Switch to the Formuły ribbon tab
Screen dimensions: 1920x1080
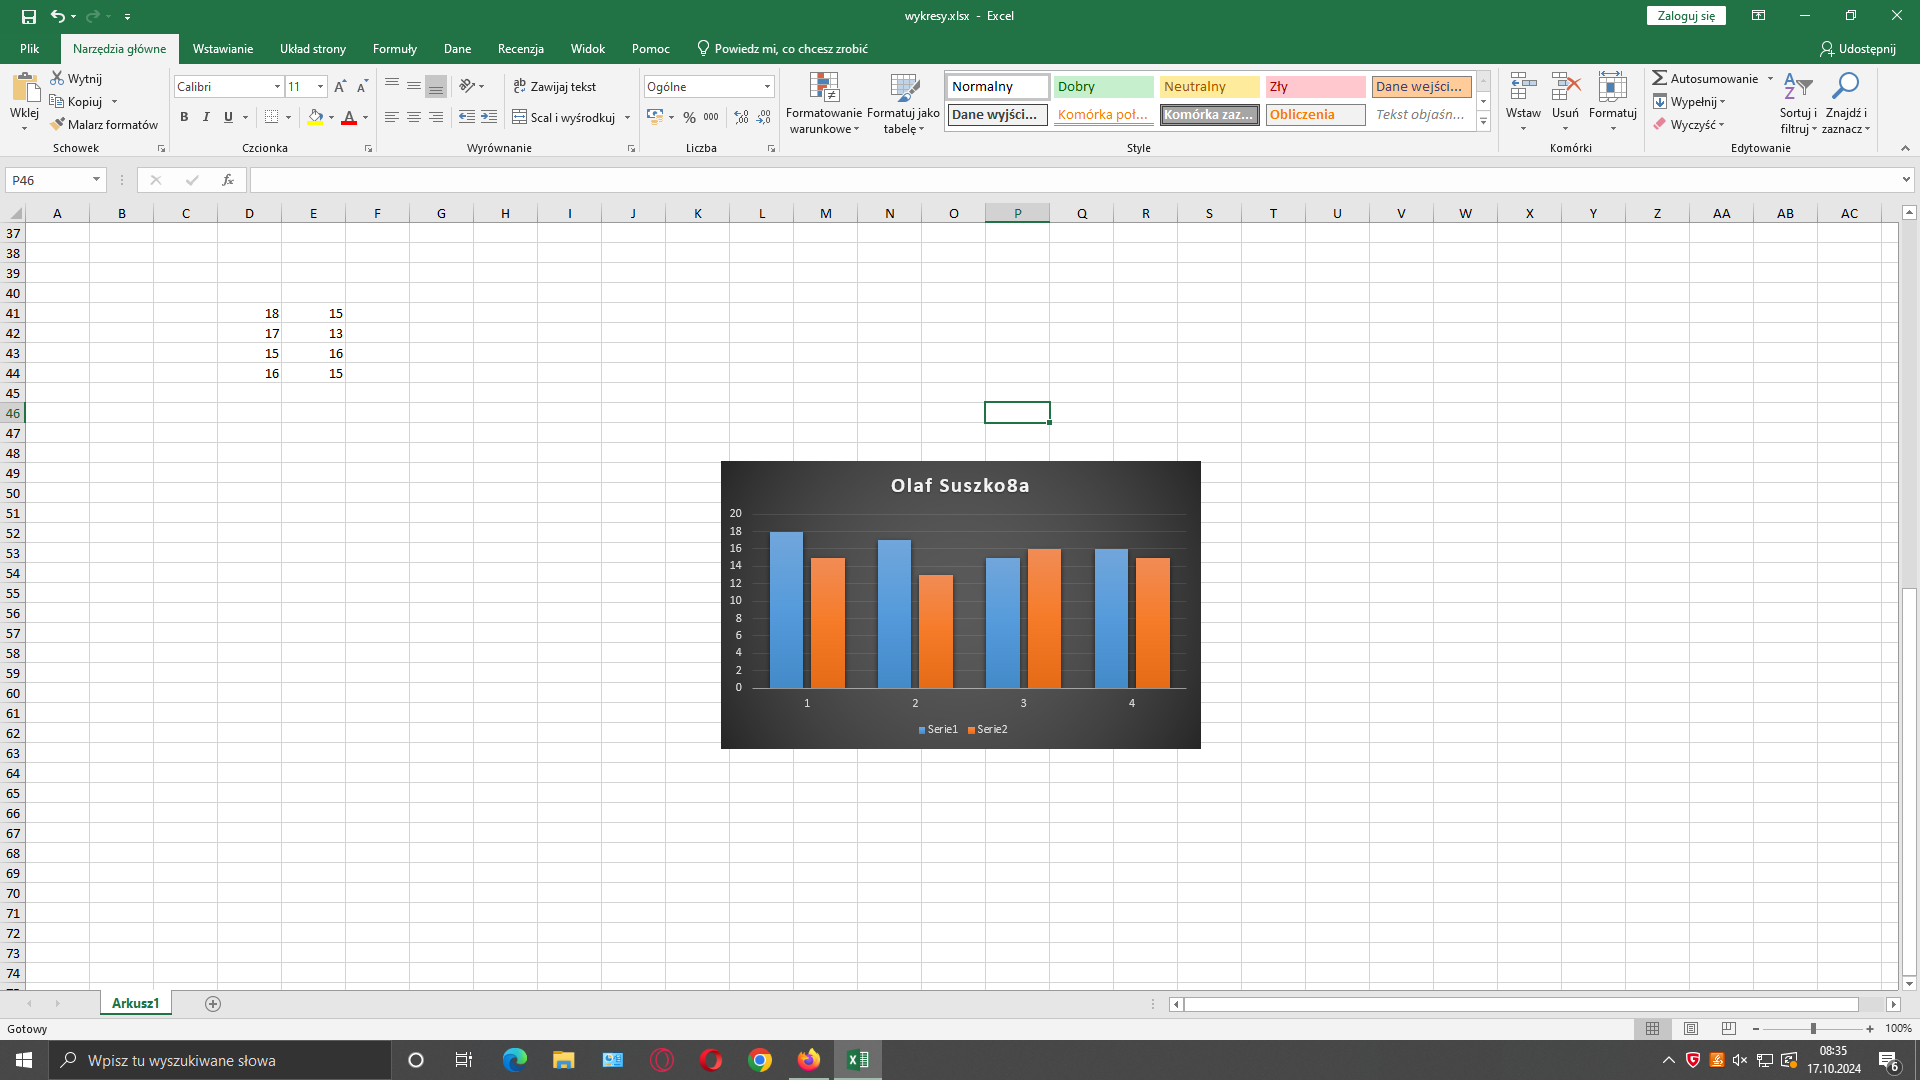pyautogui.click(x=394, y=48)
